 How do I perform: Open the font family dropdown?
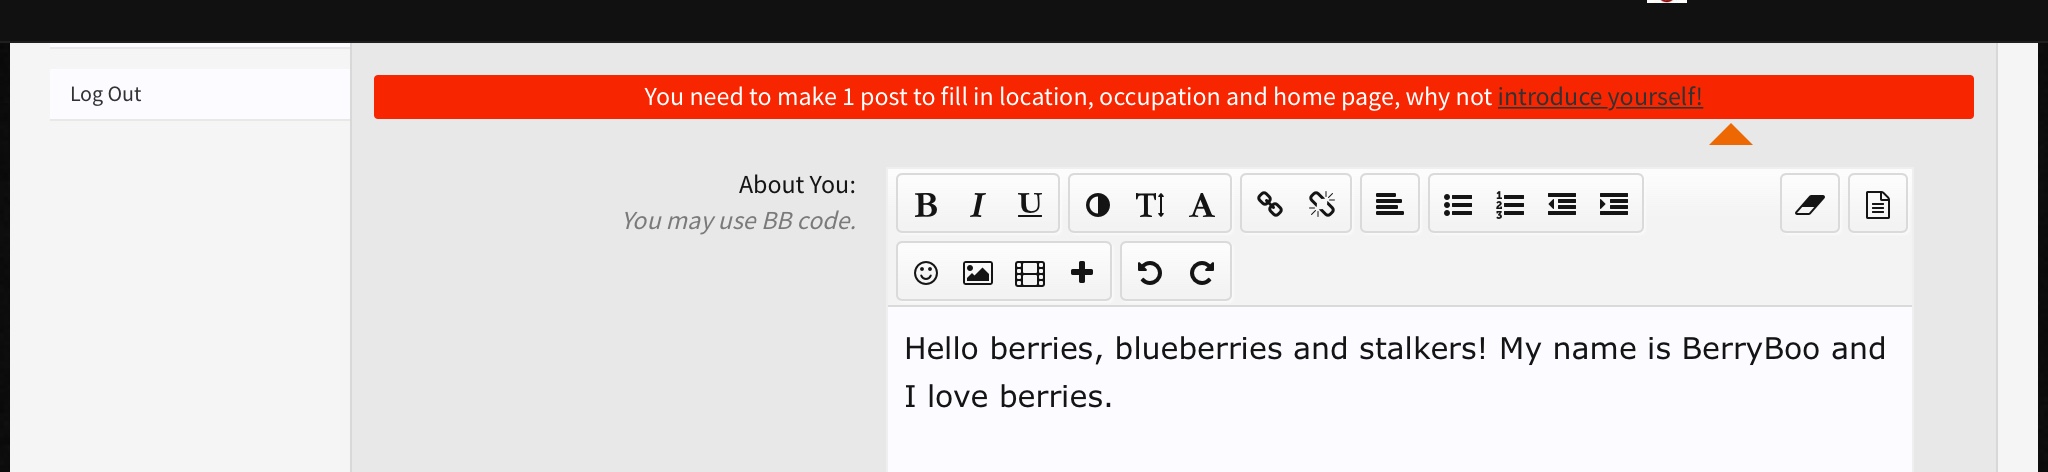pos(1202,204)
